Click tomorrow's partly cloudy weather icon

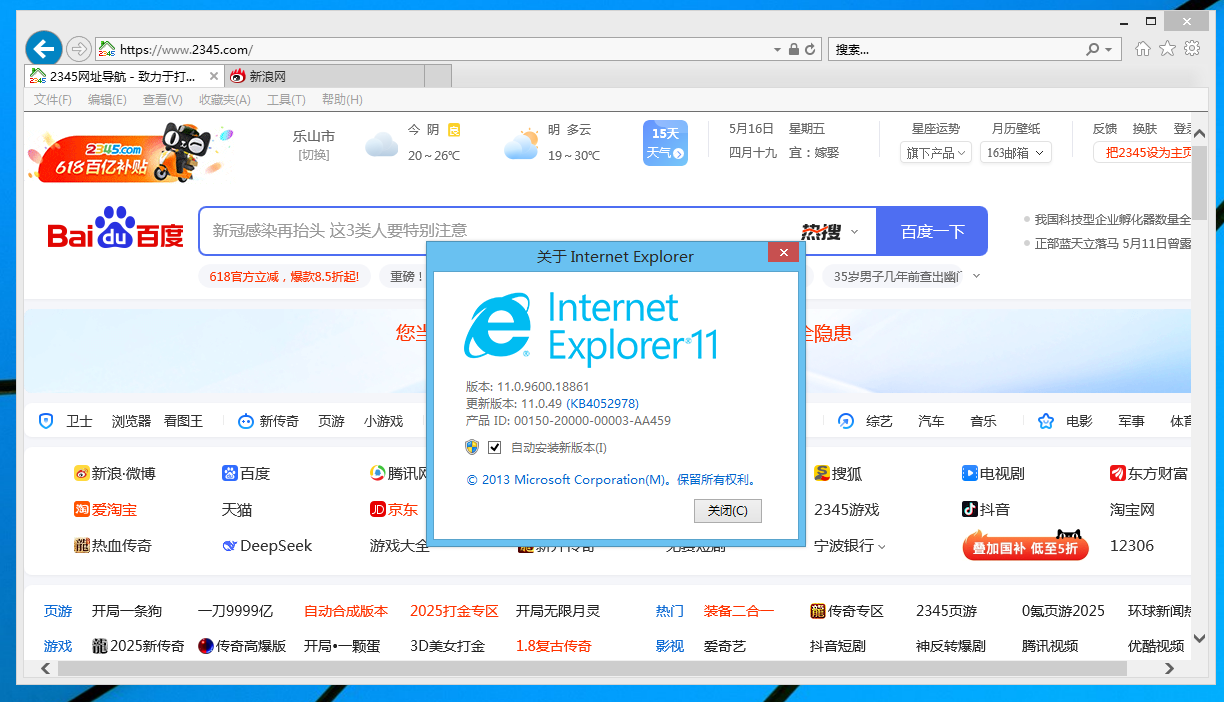521,145
